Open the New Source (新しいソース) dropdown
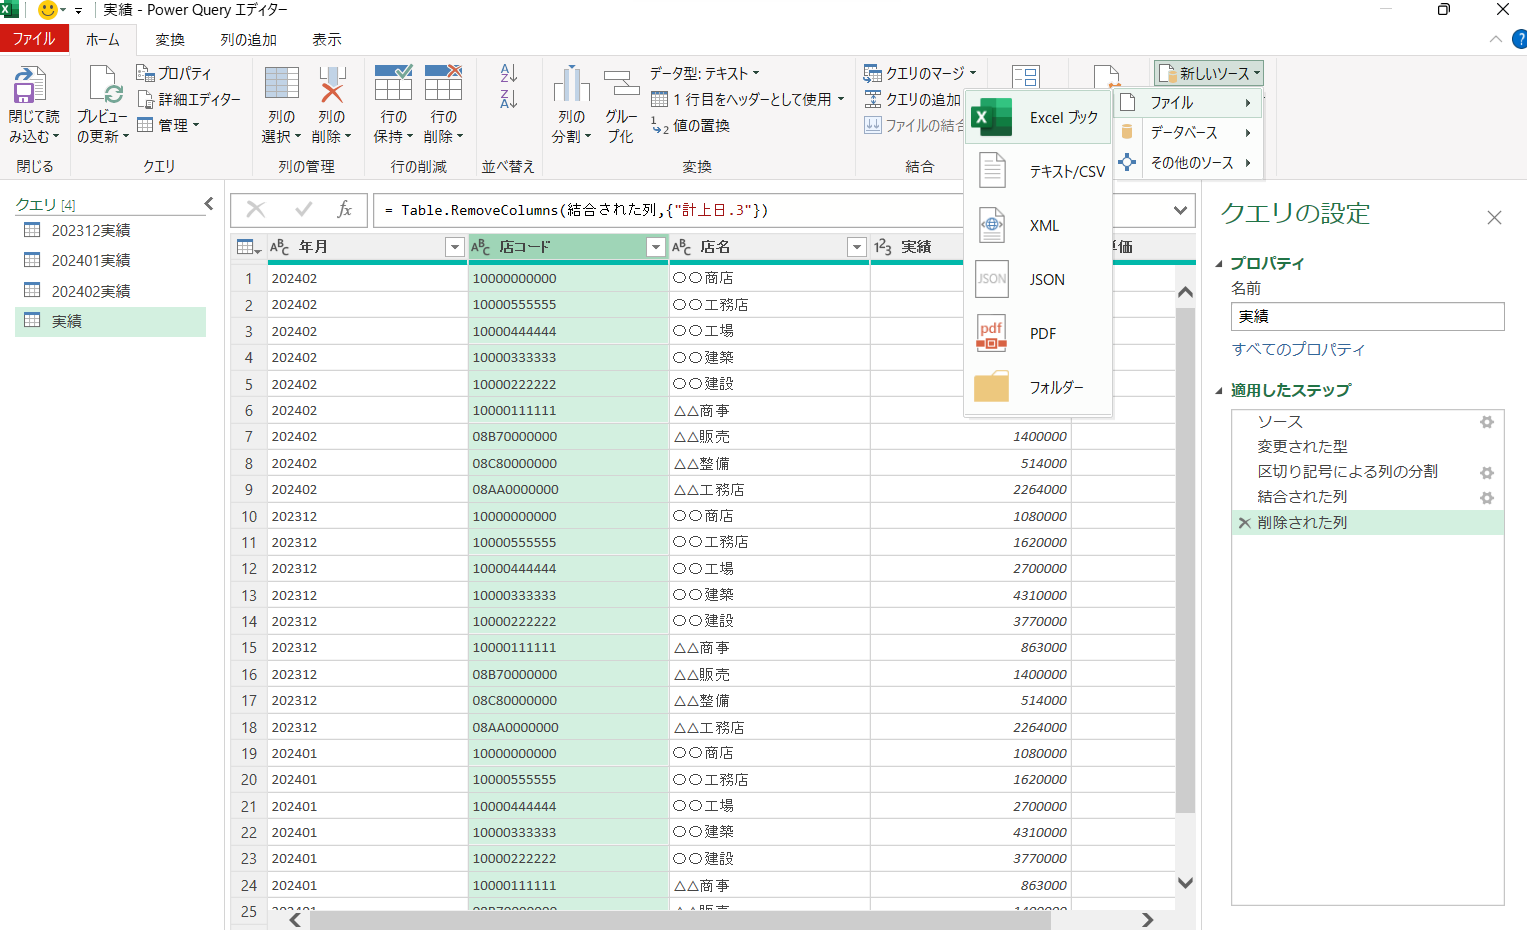This screenshot has height=930, width=1527. tap(1209, 73)
